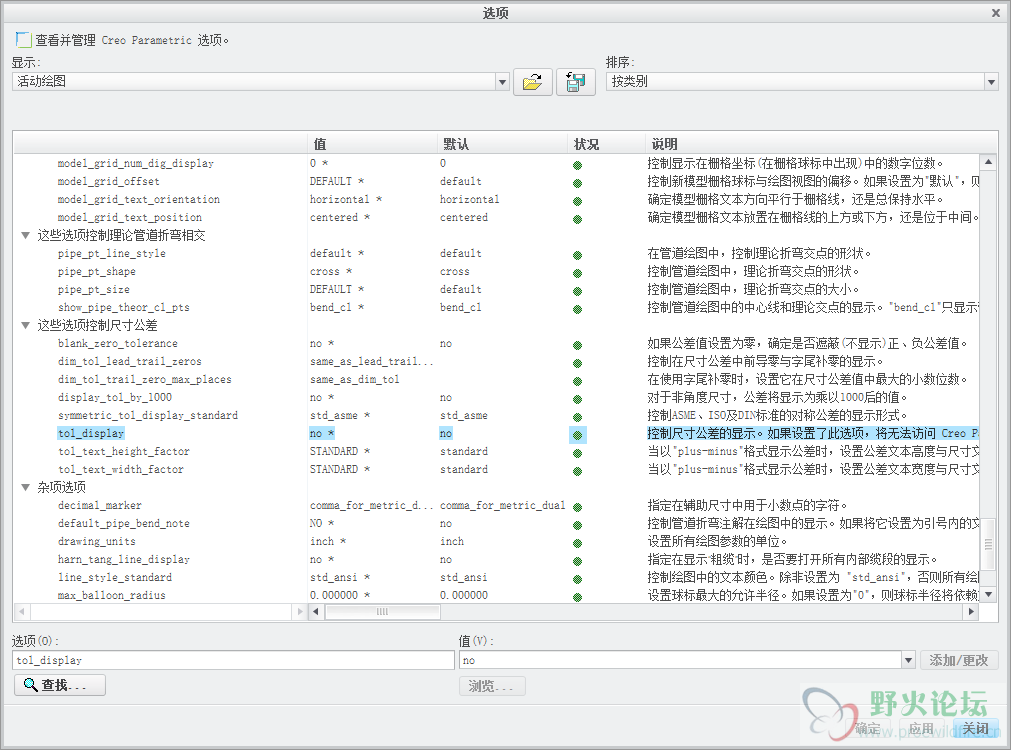Select the pipe_pt_size option
The image size is (1011, 750).
point(93,290)
